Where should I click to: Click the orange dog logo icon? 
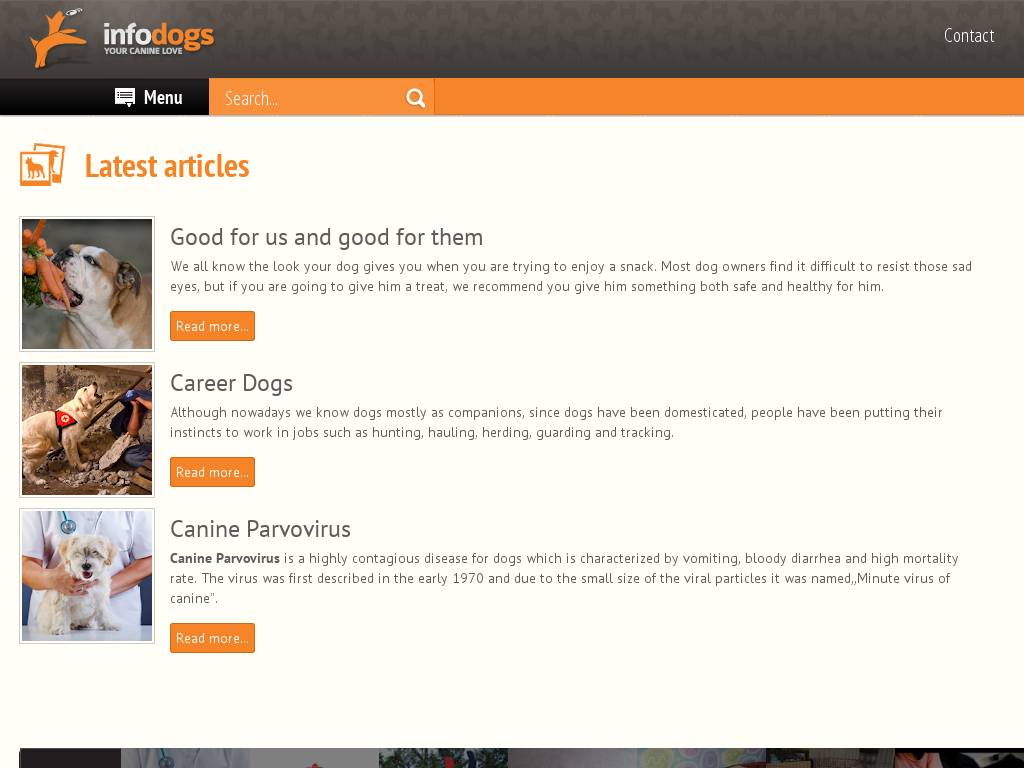[x=57, y=39]
